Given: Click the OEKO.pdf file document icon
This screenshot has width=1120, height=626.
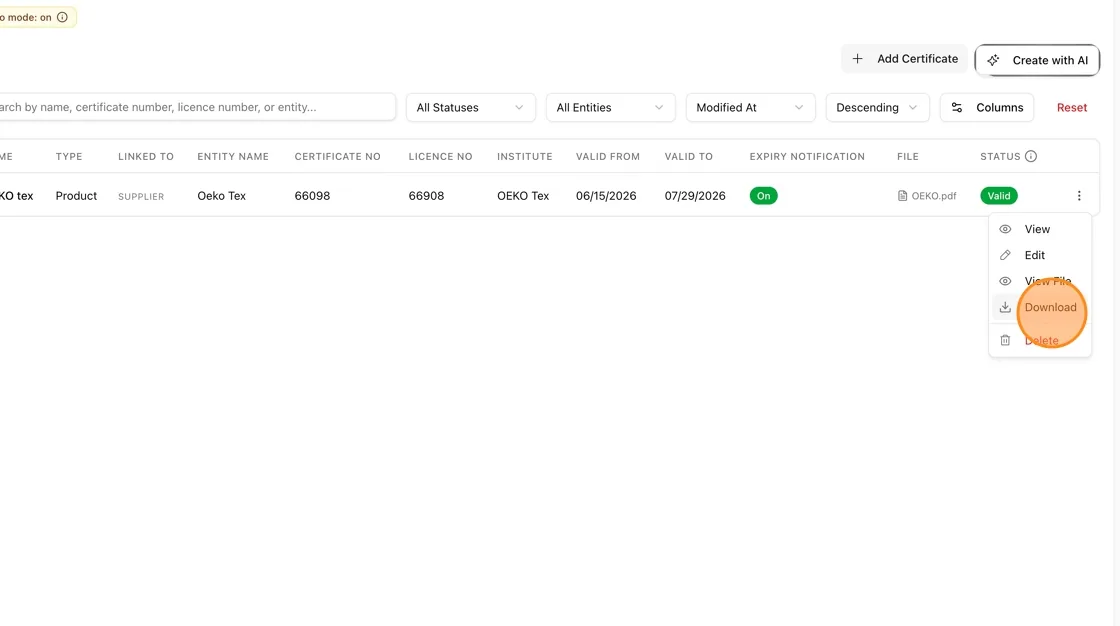Looking at the screenshot, I should [x=902, y=196].
